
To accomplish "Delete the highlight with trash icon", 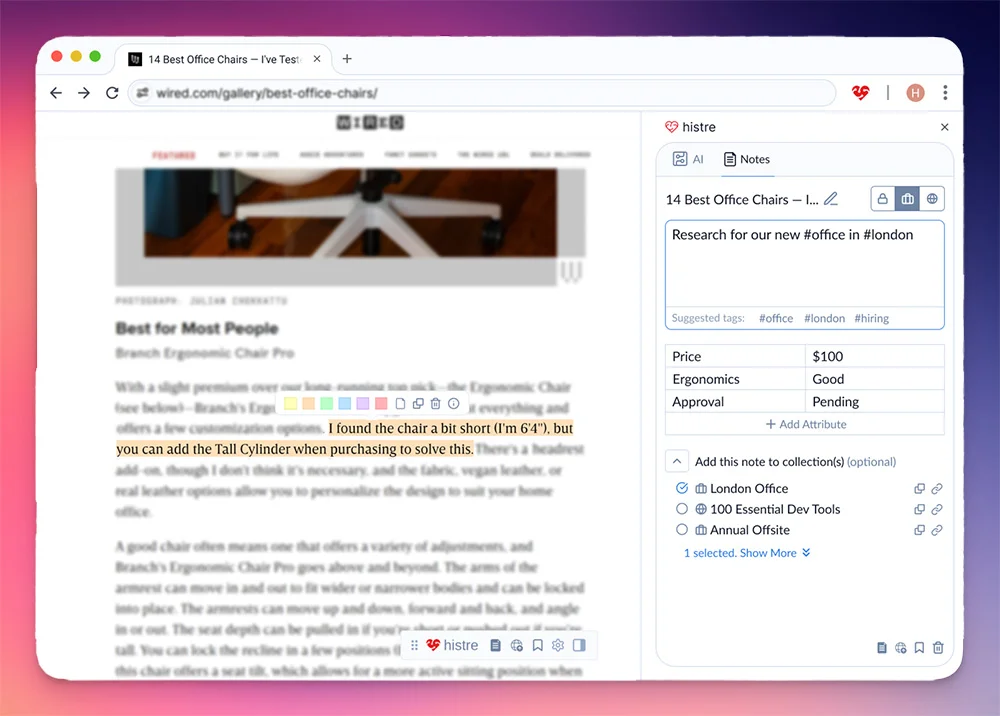I will click(436, 403).
